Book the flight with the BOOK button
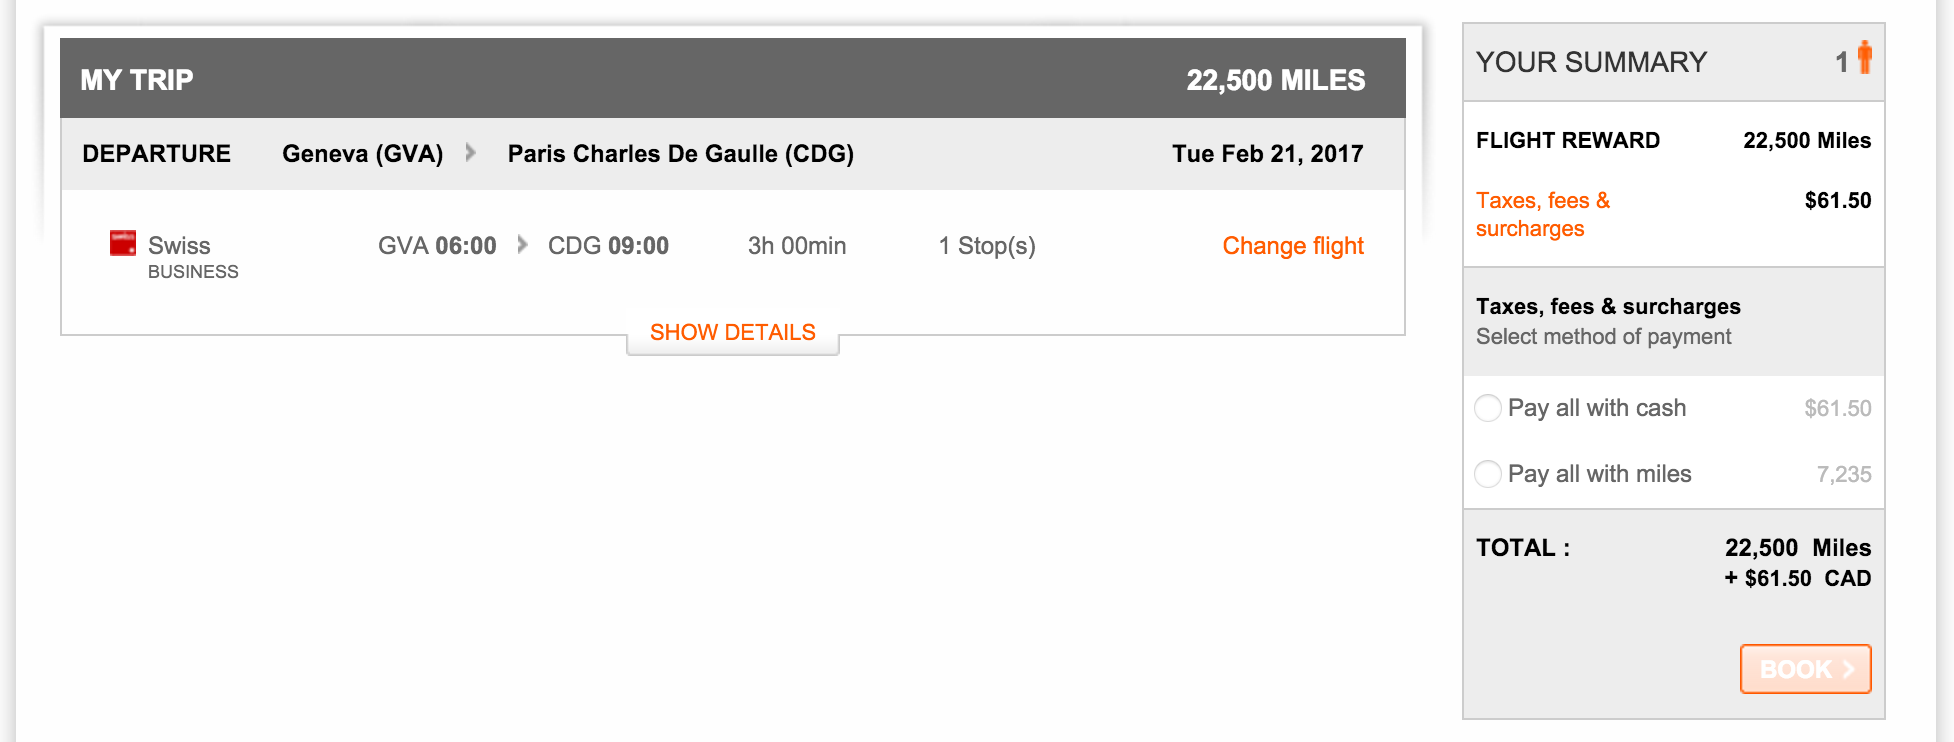The width and height of the screenshot is (1954, 742). pos(1806,669)
